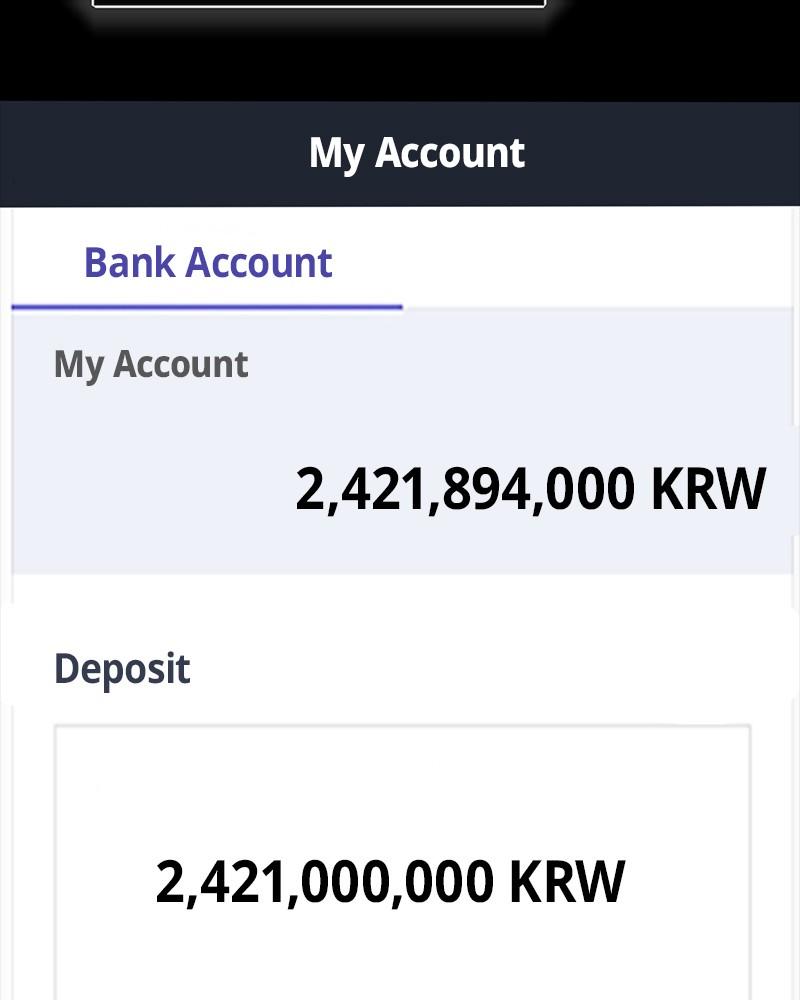
Task: Click dark header left of My Account title
Action: (x=150, y=153)
